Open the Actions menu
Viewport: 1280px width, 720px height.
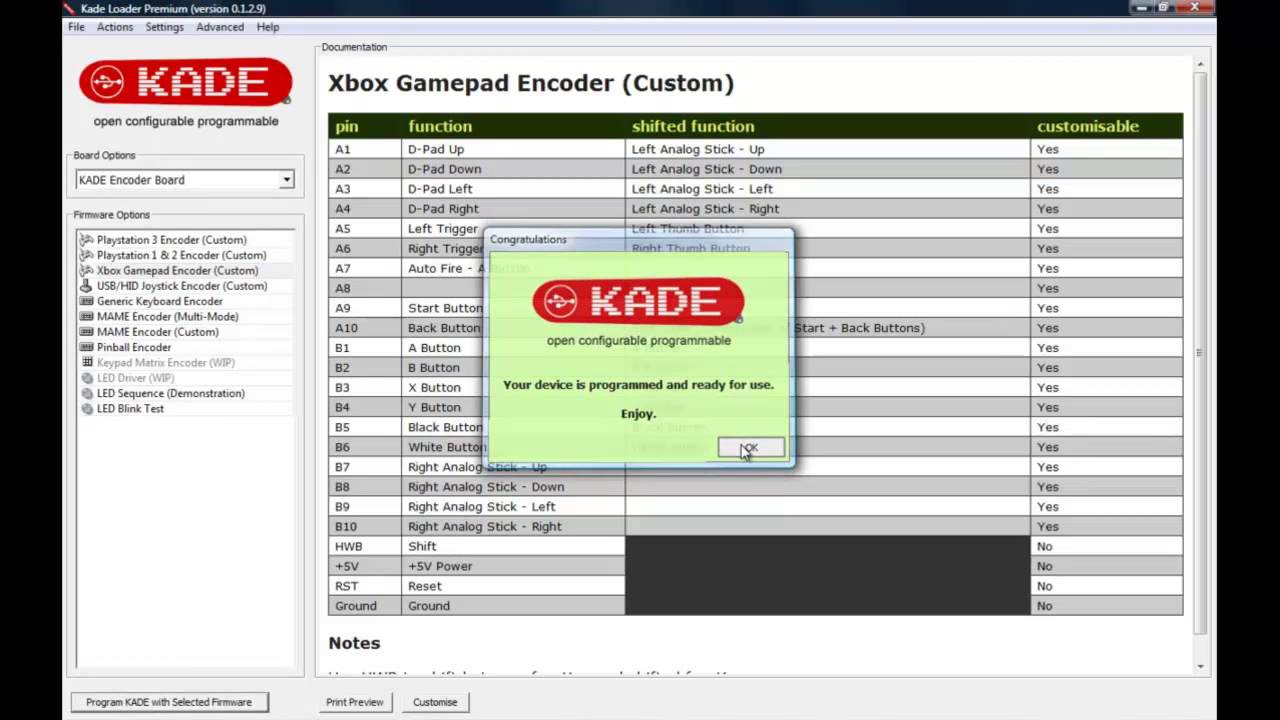click(115, 27)
